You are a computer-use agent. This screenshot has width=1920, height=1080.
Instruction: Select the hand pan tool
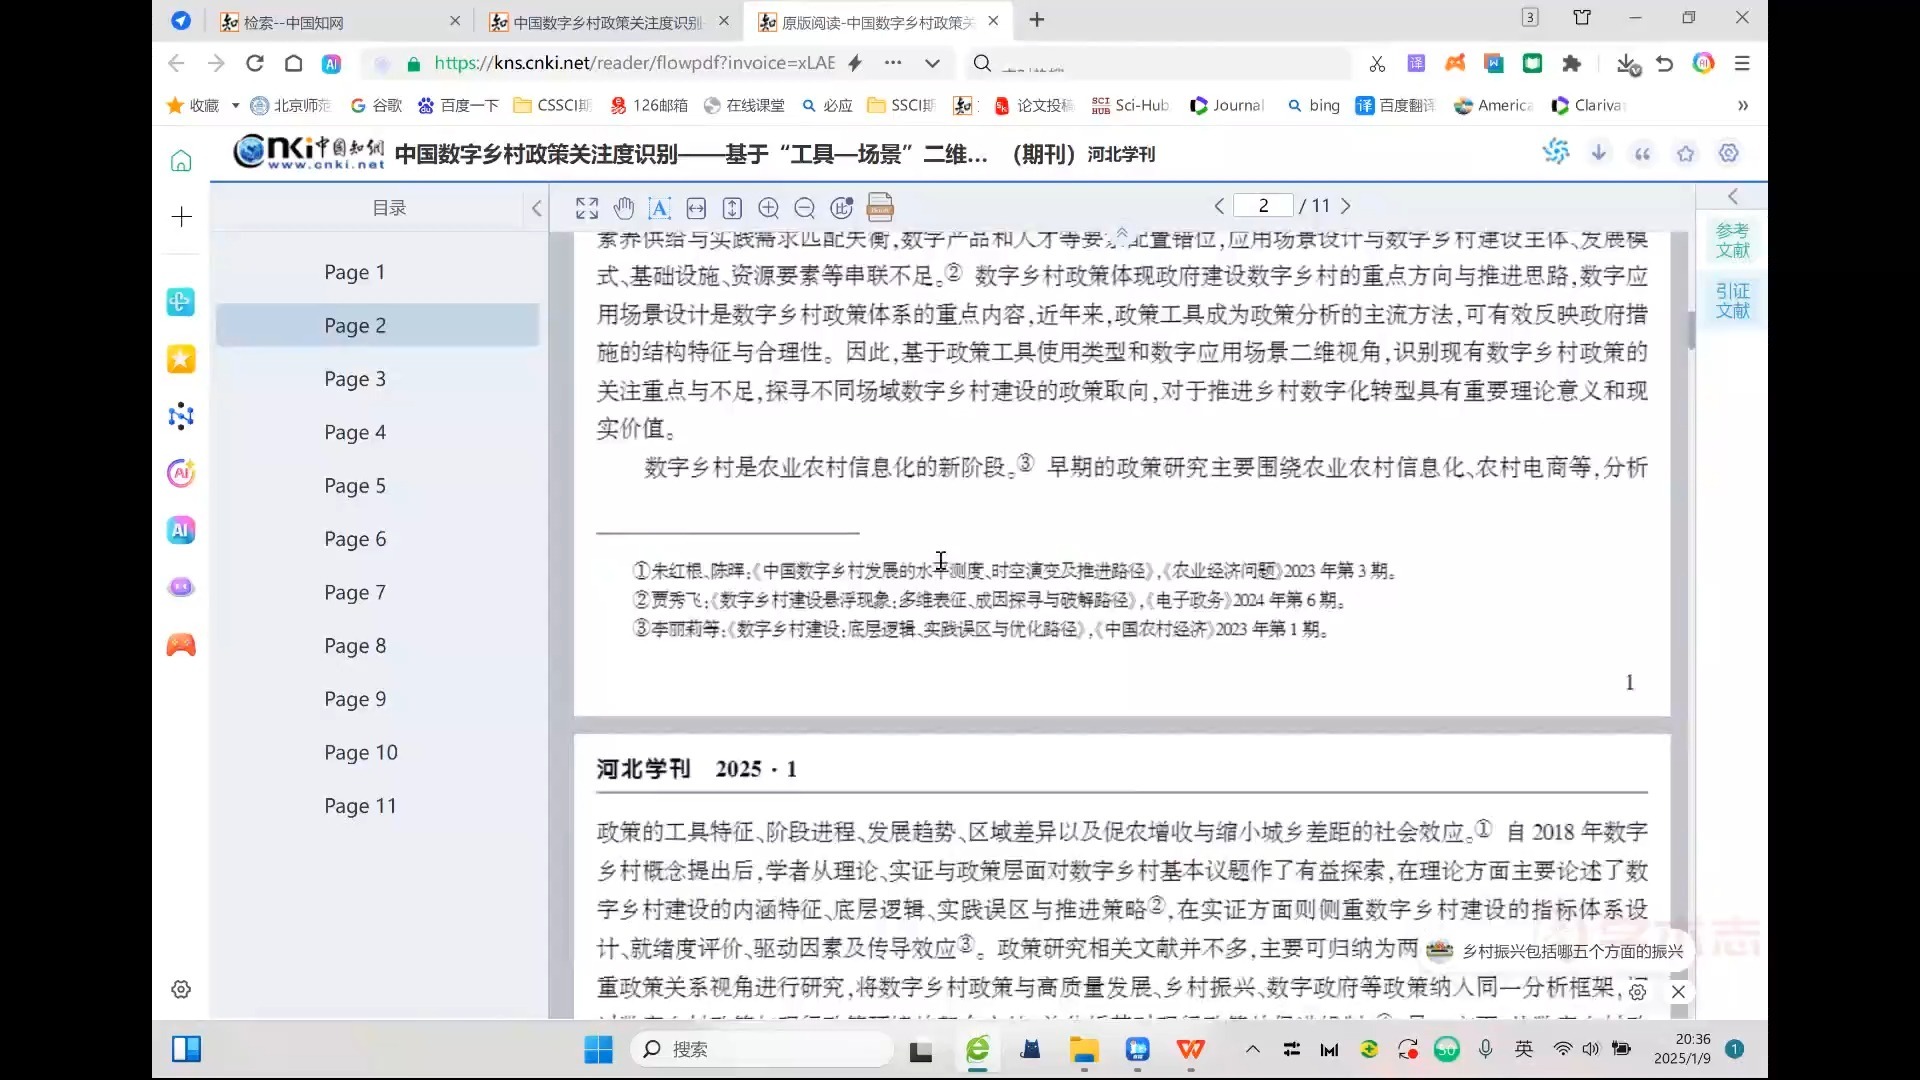[x=624, y=208]
